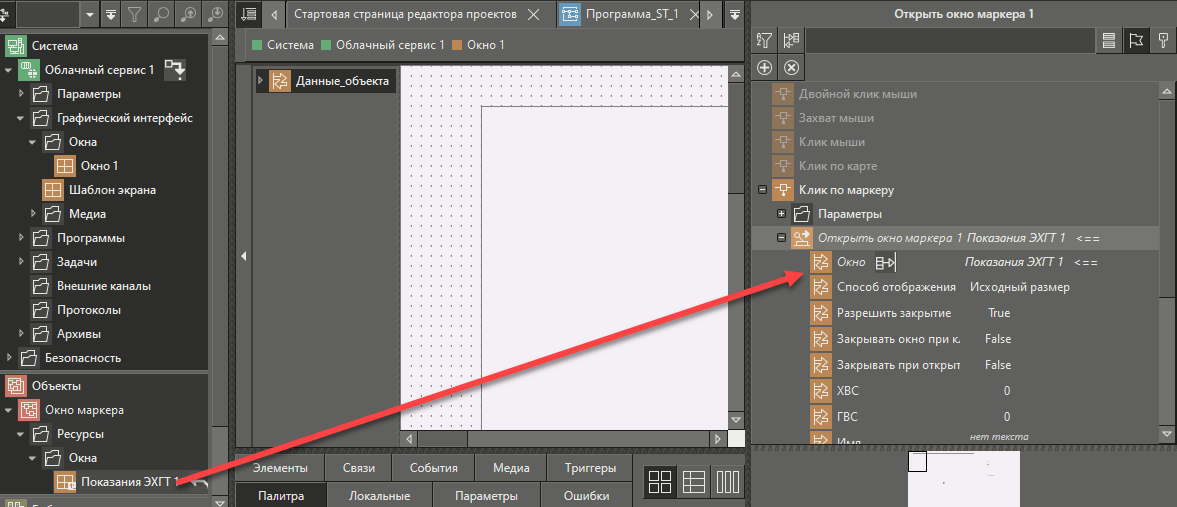Click the flag icon in marker panel
1177x507 pixels.
pyautogui.click(x=1136, y=40)
